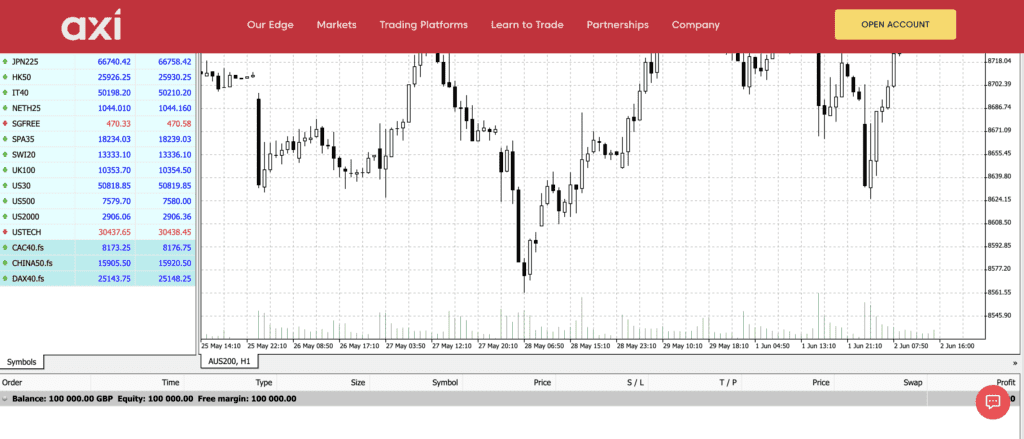This screenshot has width=1024, height=439.
Task: Click the OPEN ACCOUNT button
Action: pyautogui.click(x=895, y=25)
